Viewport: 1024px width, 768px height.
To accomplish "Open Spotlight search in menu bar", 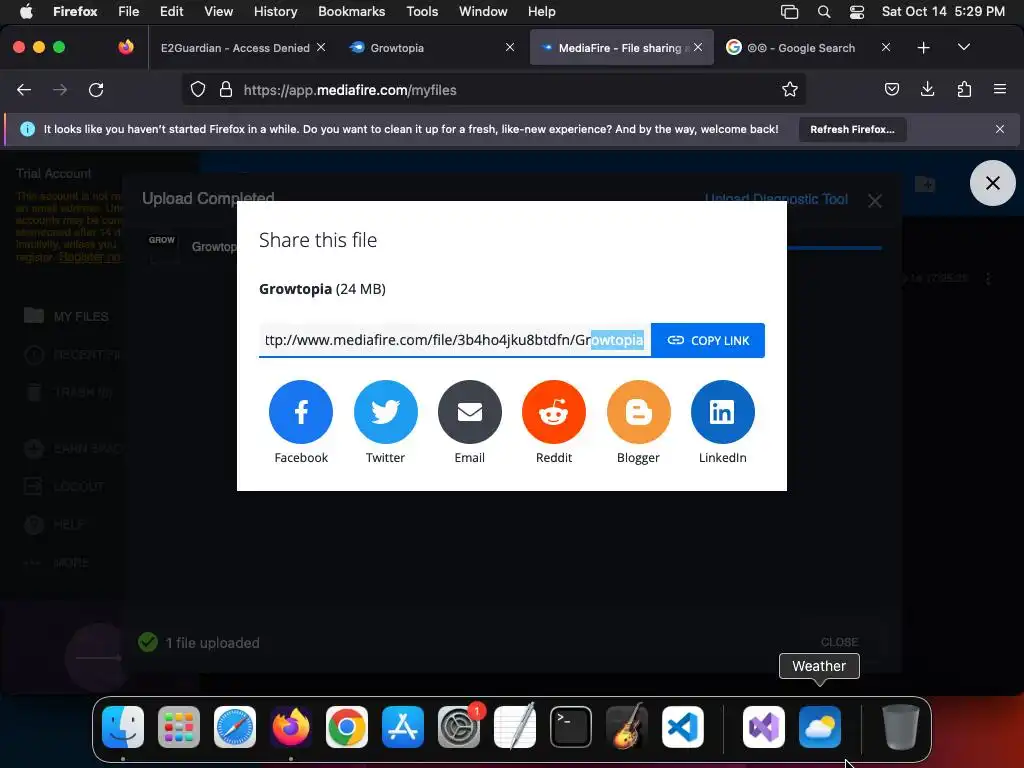I will (824, 12).
